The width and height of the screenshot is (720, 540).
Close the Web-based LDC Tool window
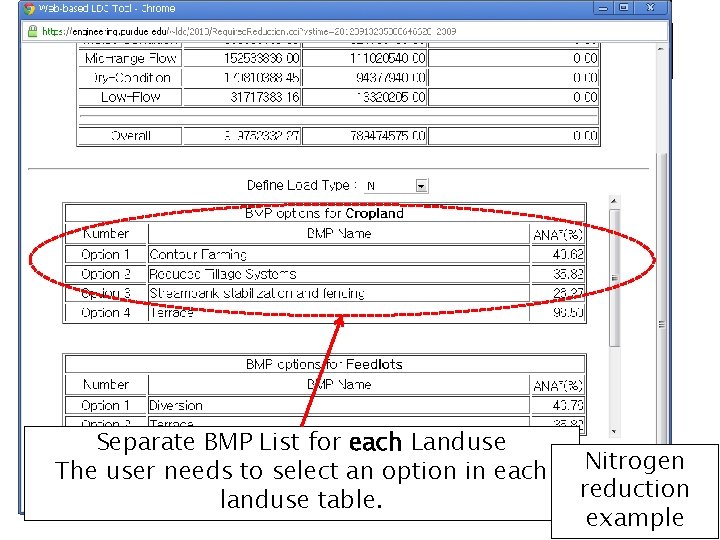tap(651, 8)
